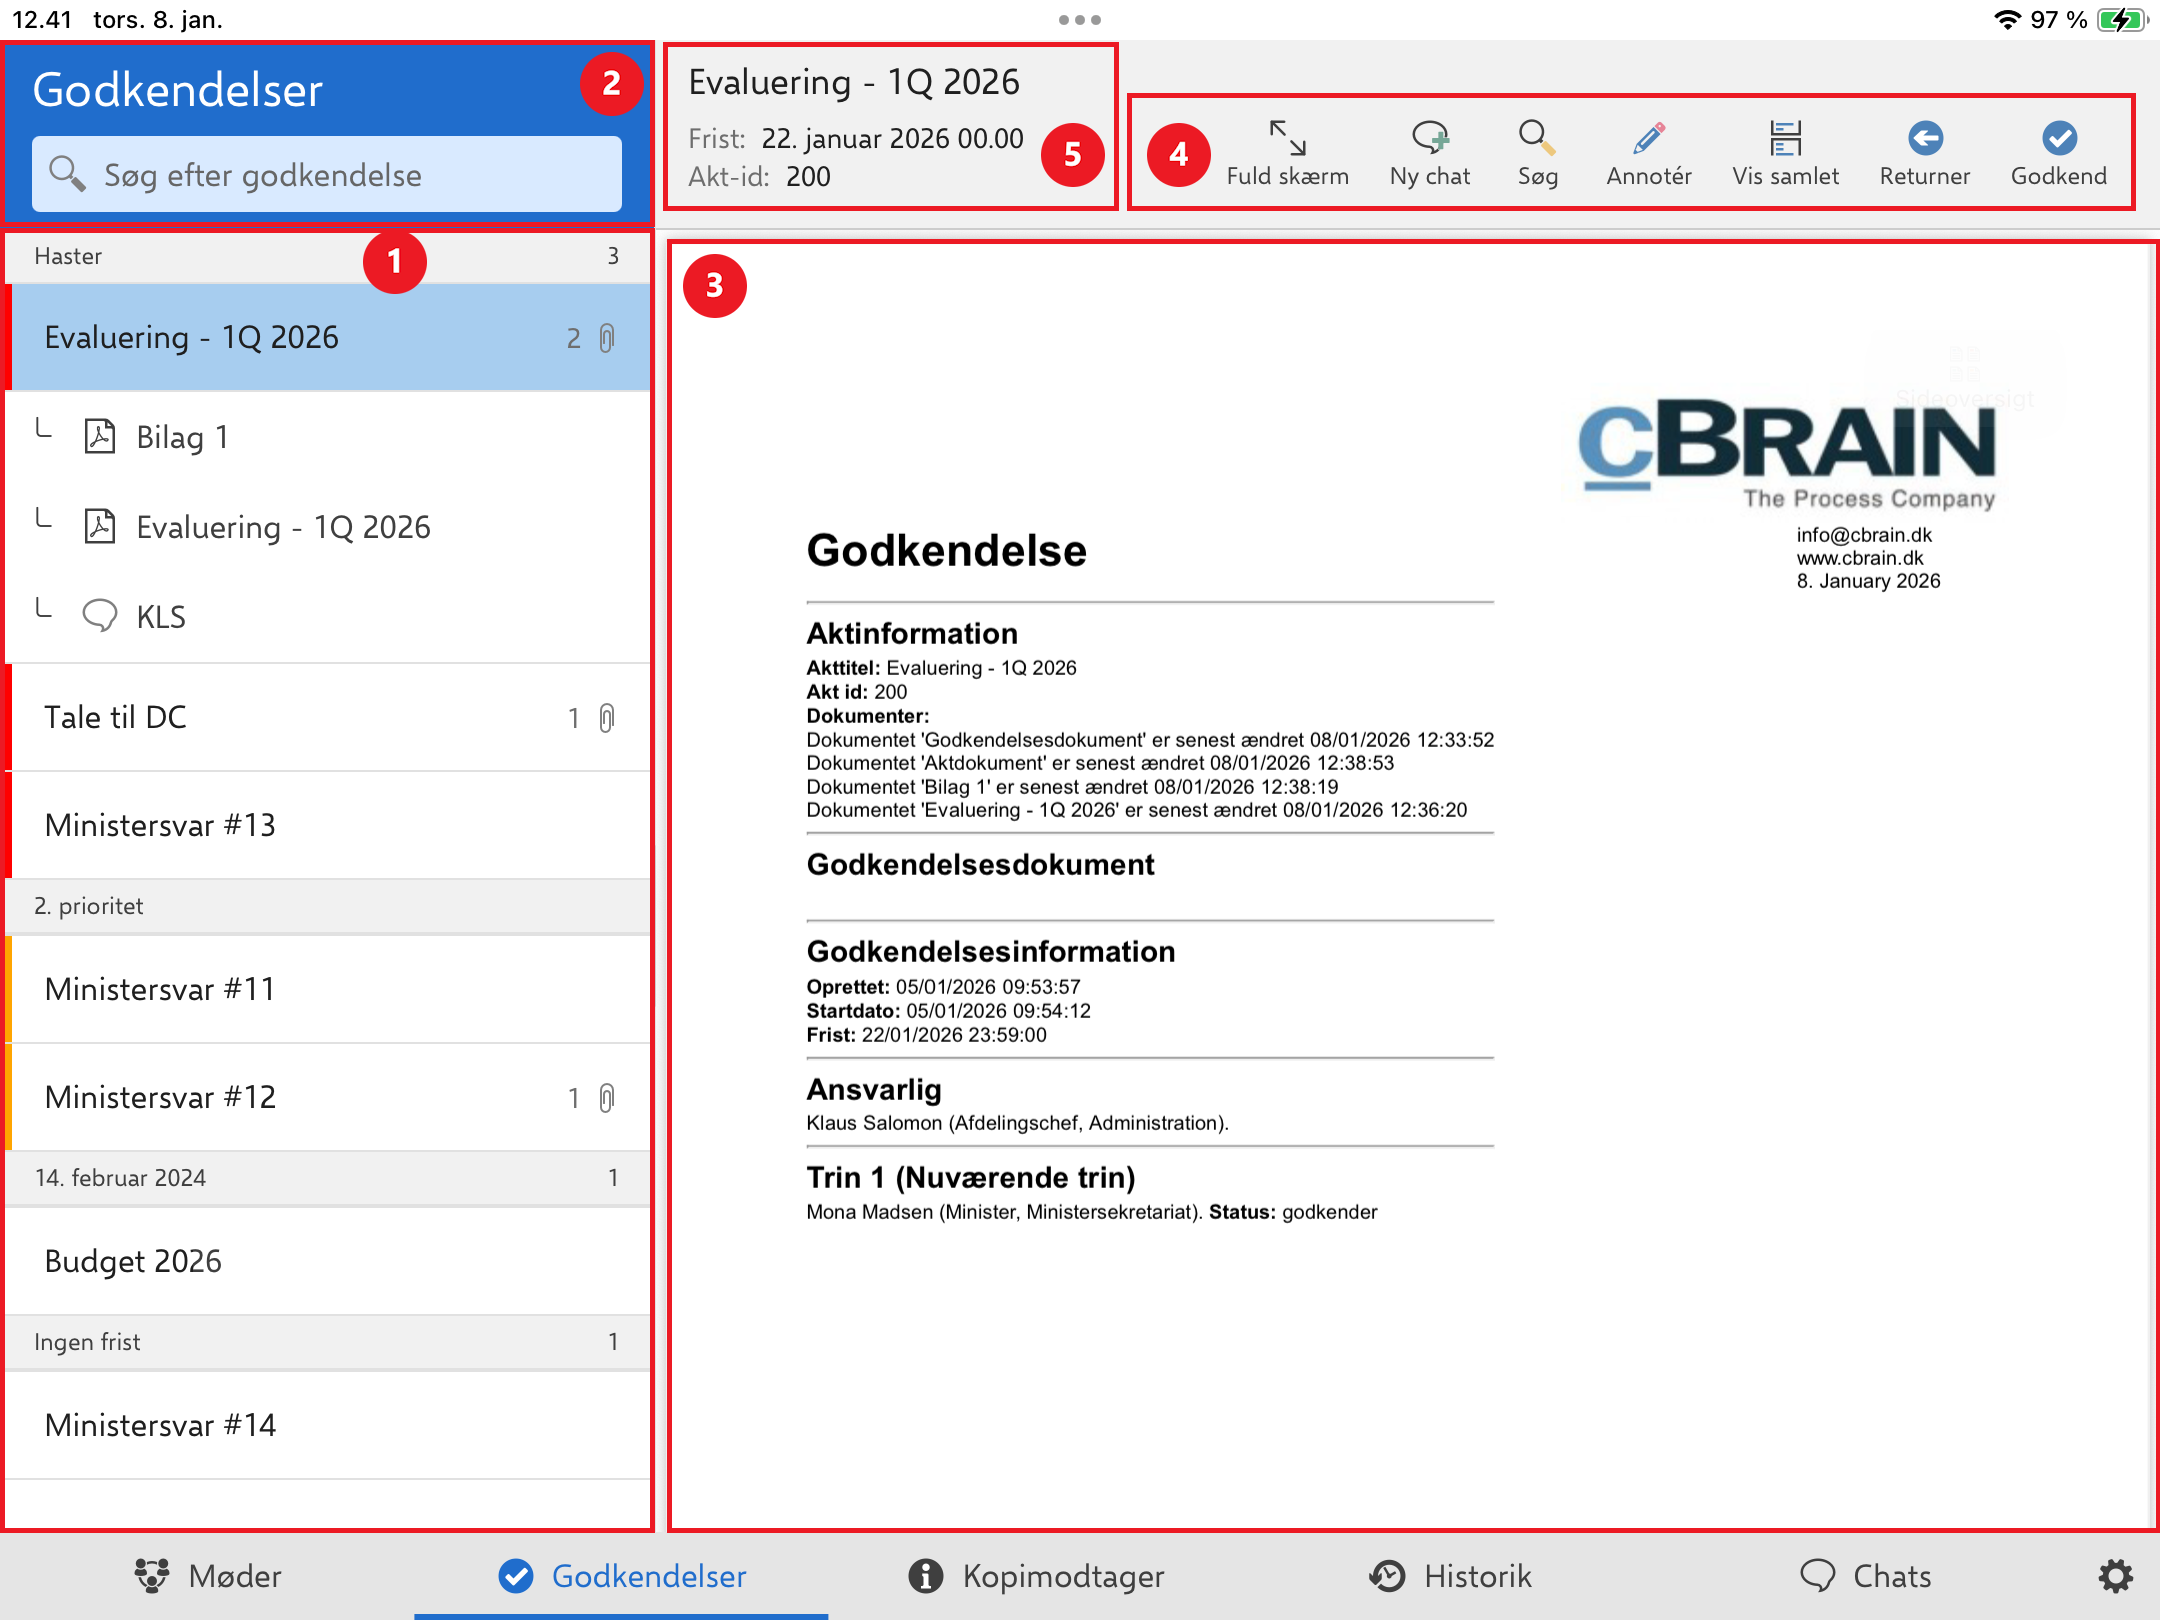Image resolution: width=2160 pixels, height=1620 pixels.
Task: Open the settings gear in bottom bar
Action: point(2115,1576)
